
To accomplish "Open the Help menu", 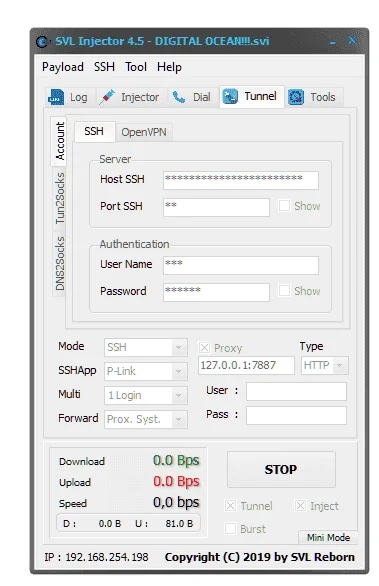I will tap(169, 67).
